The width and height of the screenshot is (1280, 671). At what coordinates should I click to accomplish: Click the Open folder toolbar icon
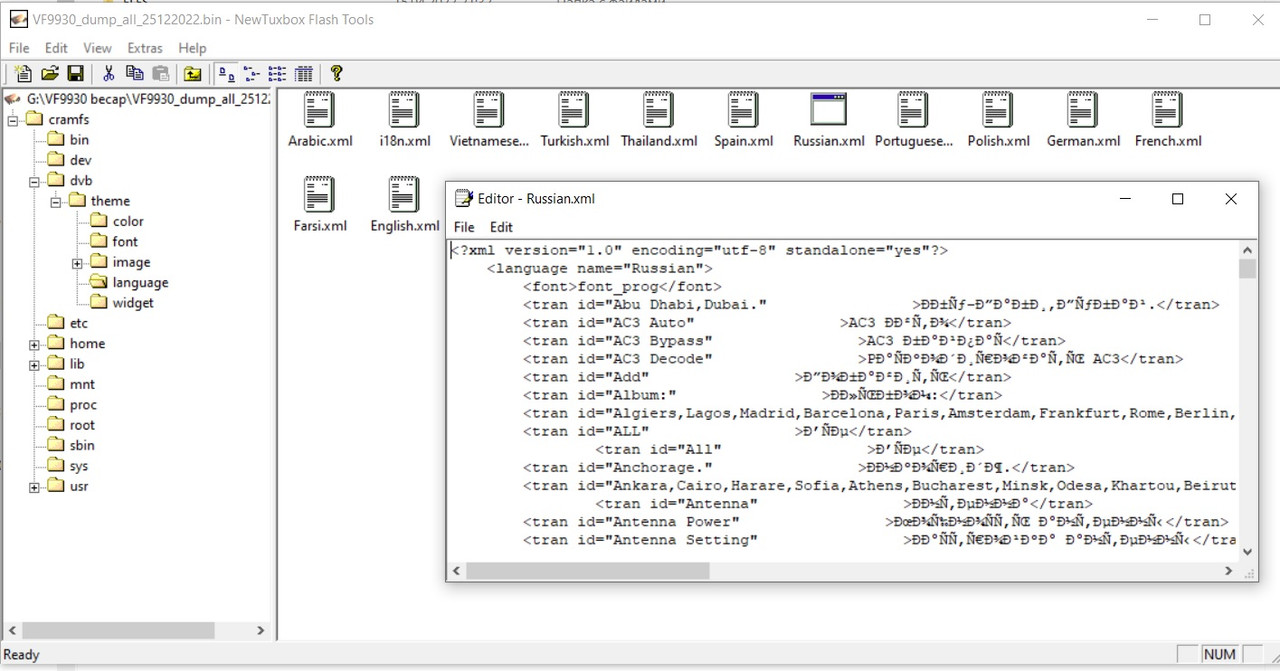[49, 73]
